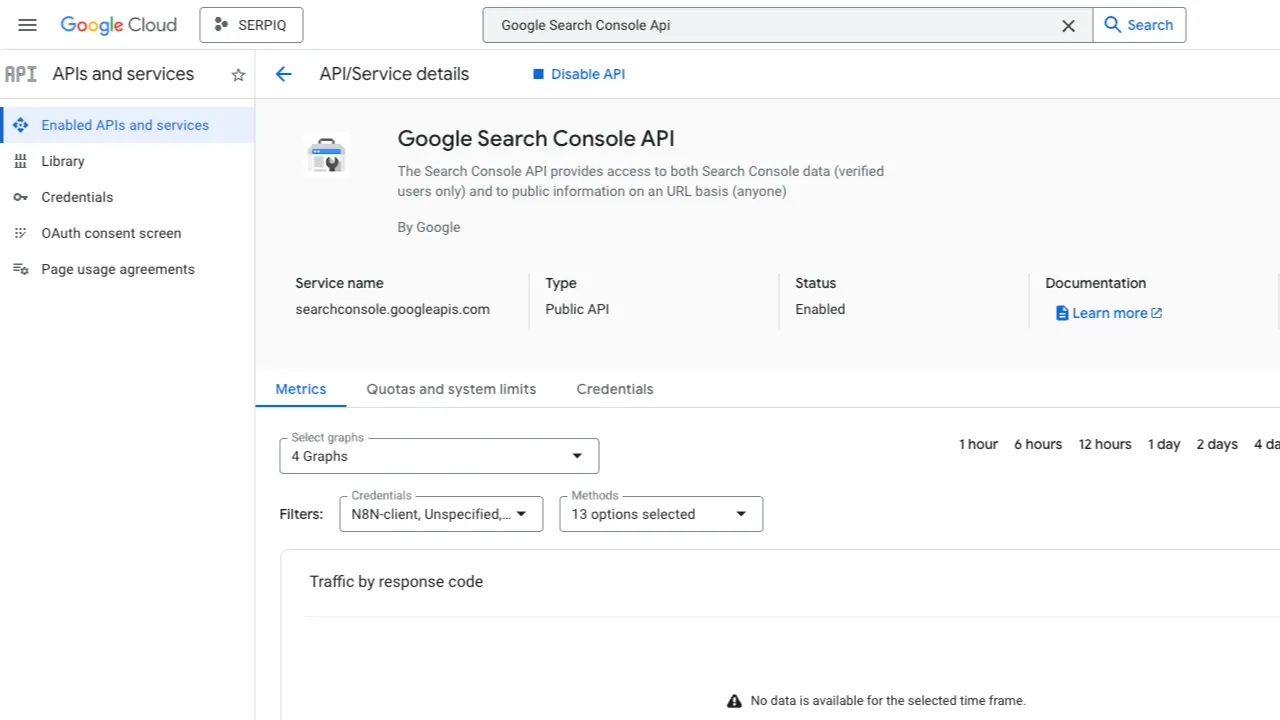
Task: Switch to the Credentials tab
Action: point(614,389)
